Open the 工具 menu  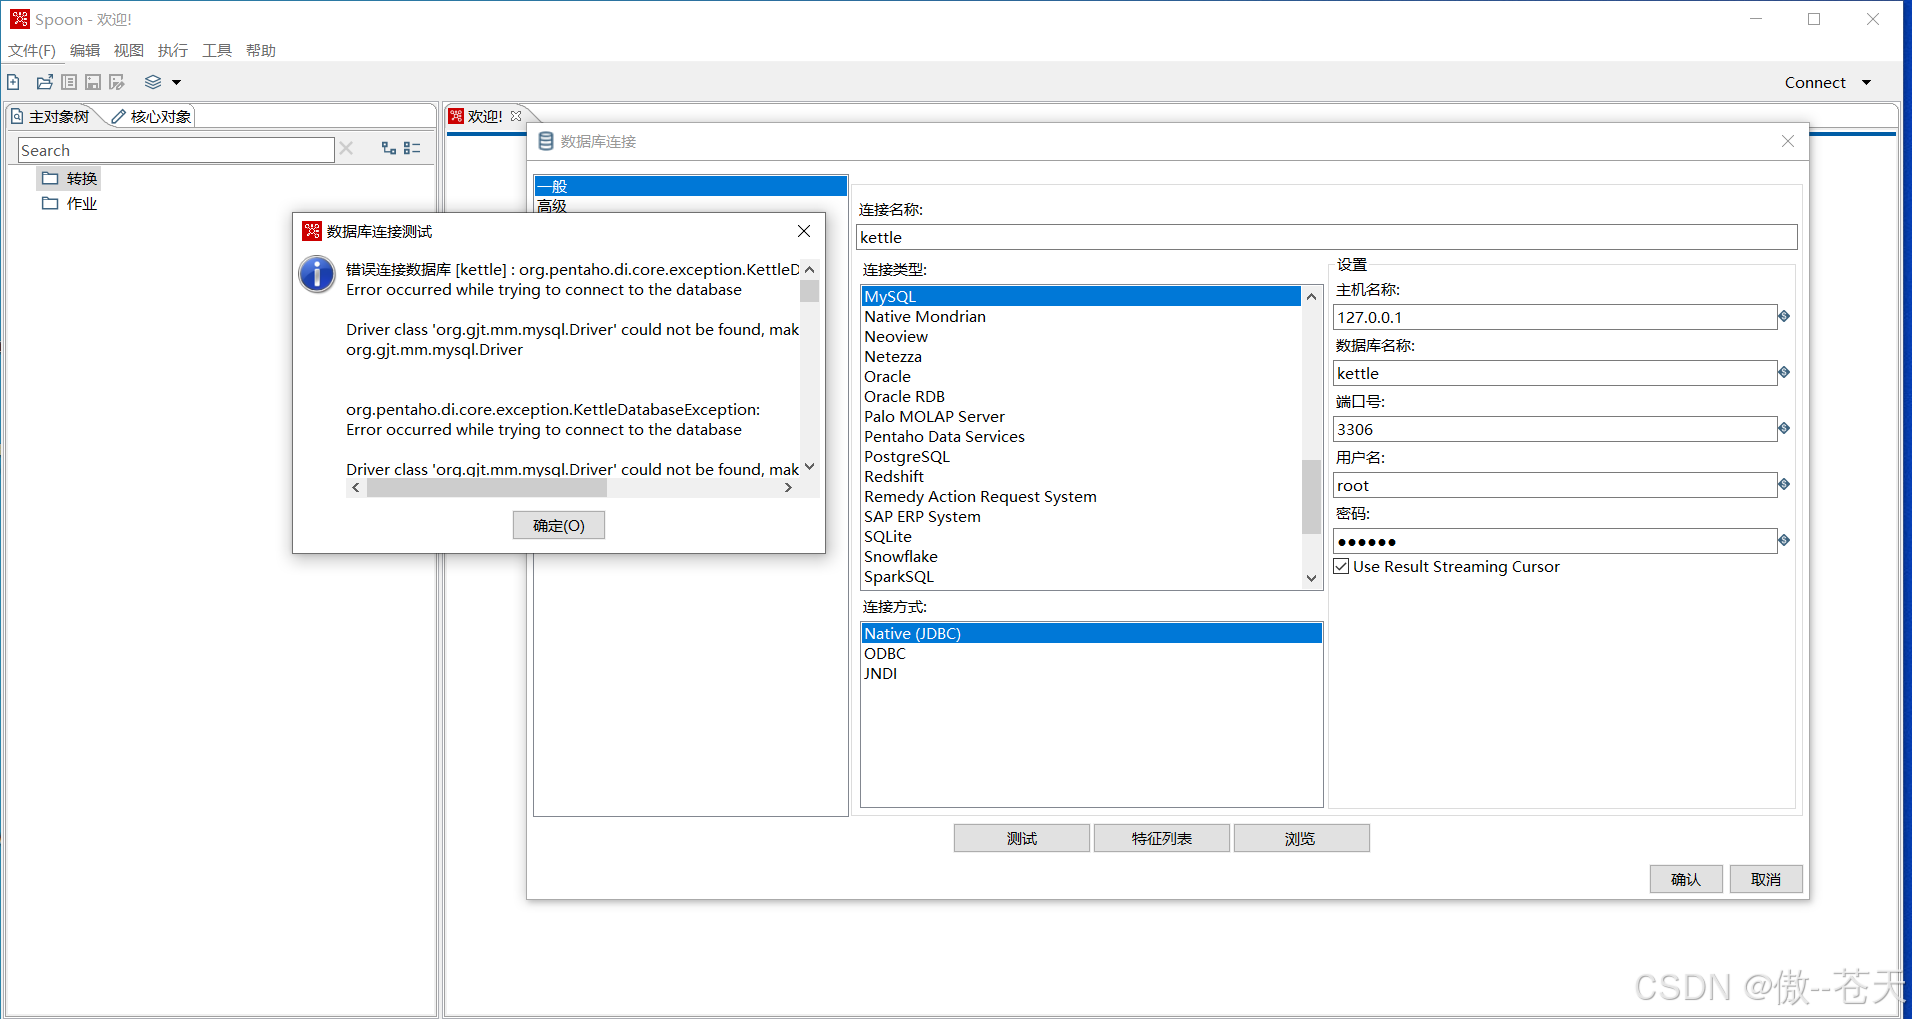pyautogui.click(x=217, y=50)
